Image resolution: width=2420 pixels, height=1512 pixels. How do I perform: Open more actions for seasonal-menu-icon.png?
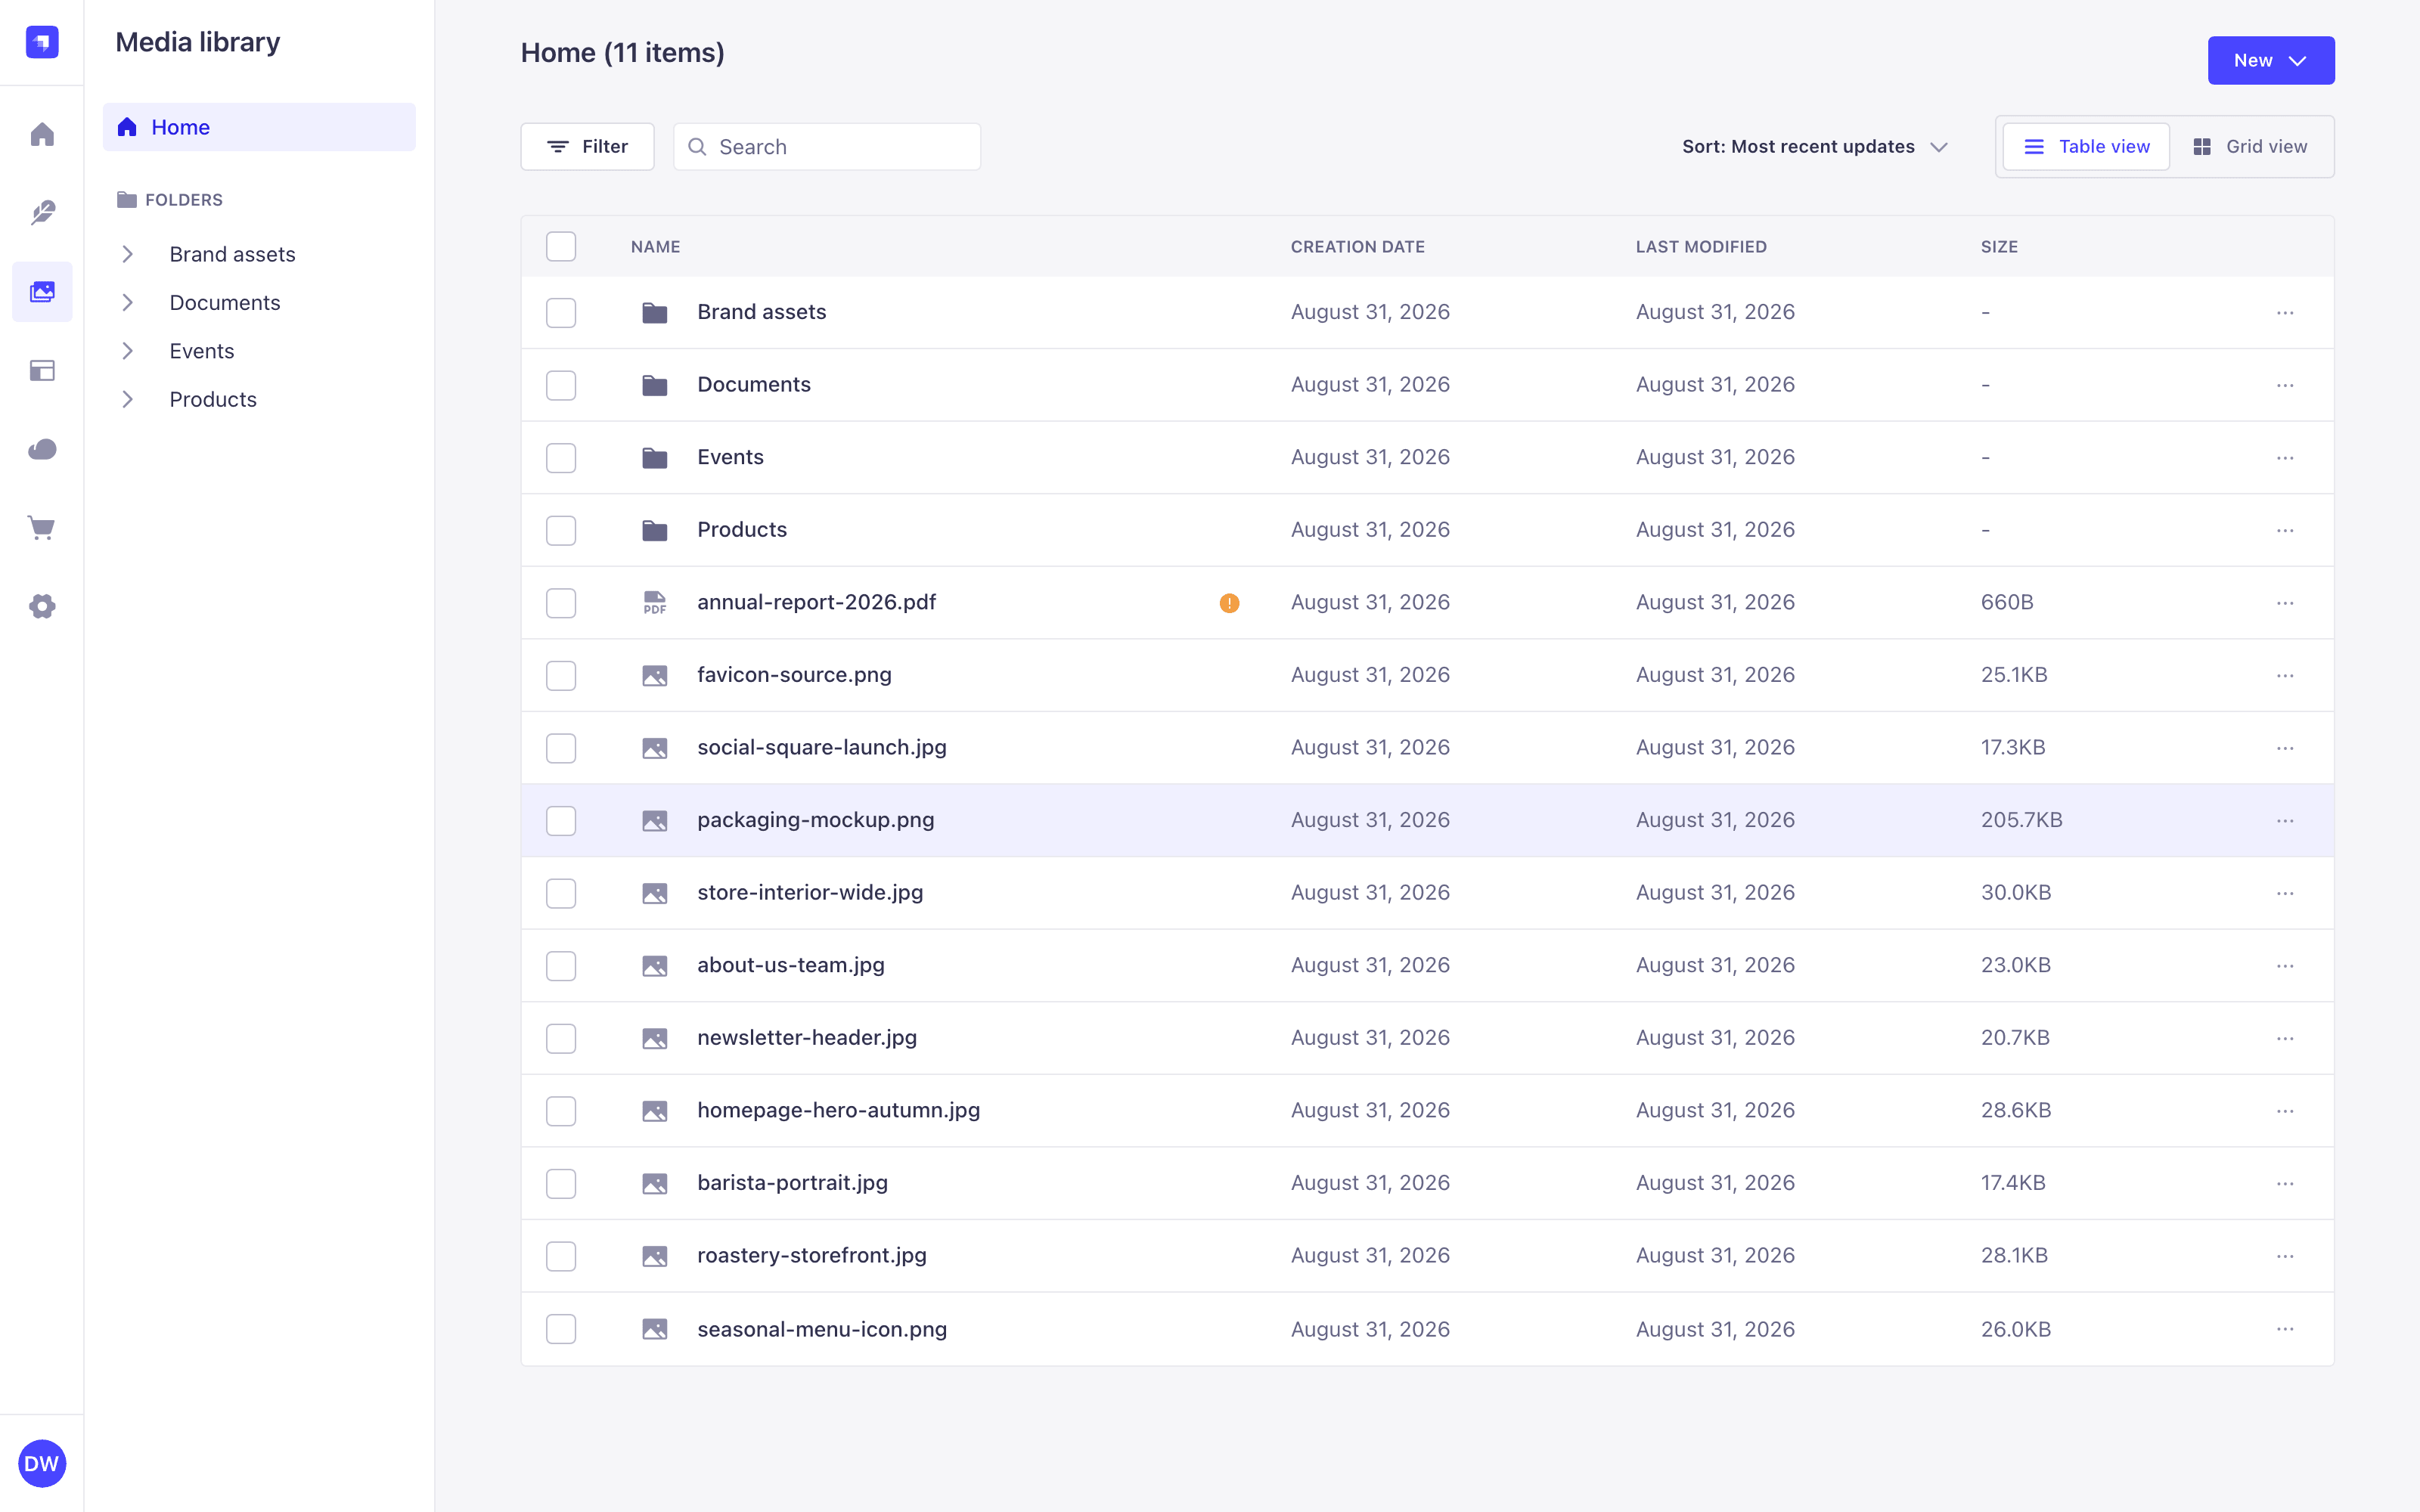(x=2285, y=1329)
